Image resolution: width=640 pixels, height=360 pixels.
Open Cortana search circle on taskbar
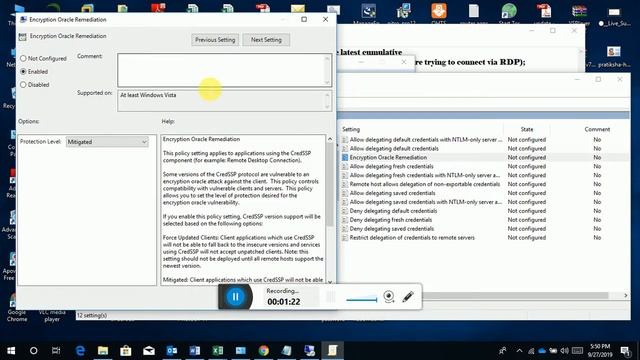[33, 351]
